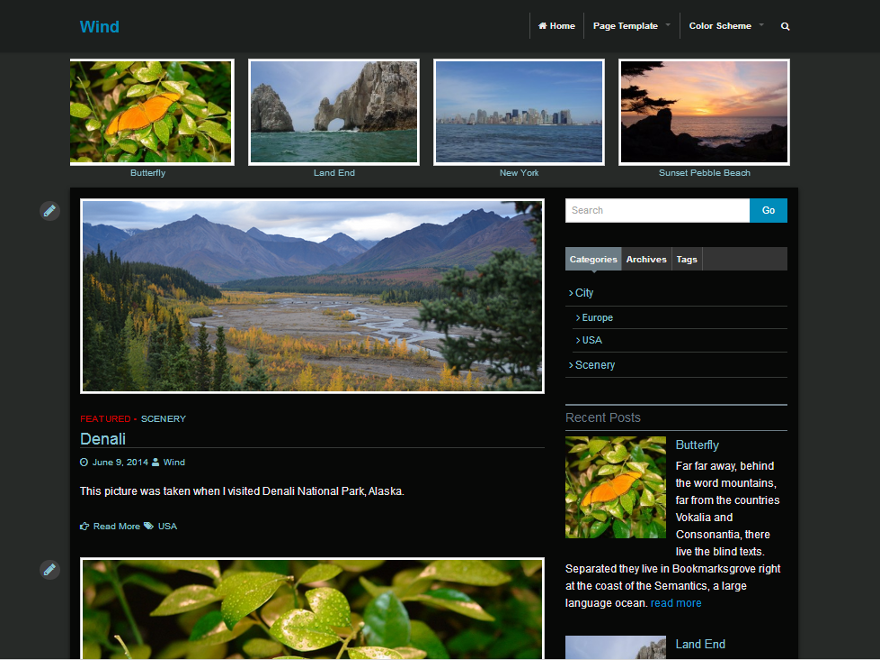The image size is (880, 660).
Task: Go to the Home menu item
Action: click(x=557, y=26)
